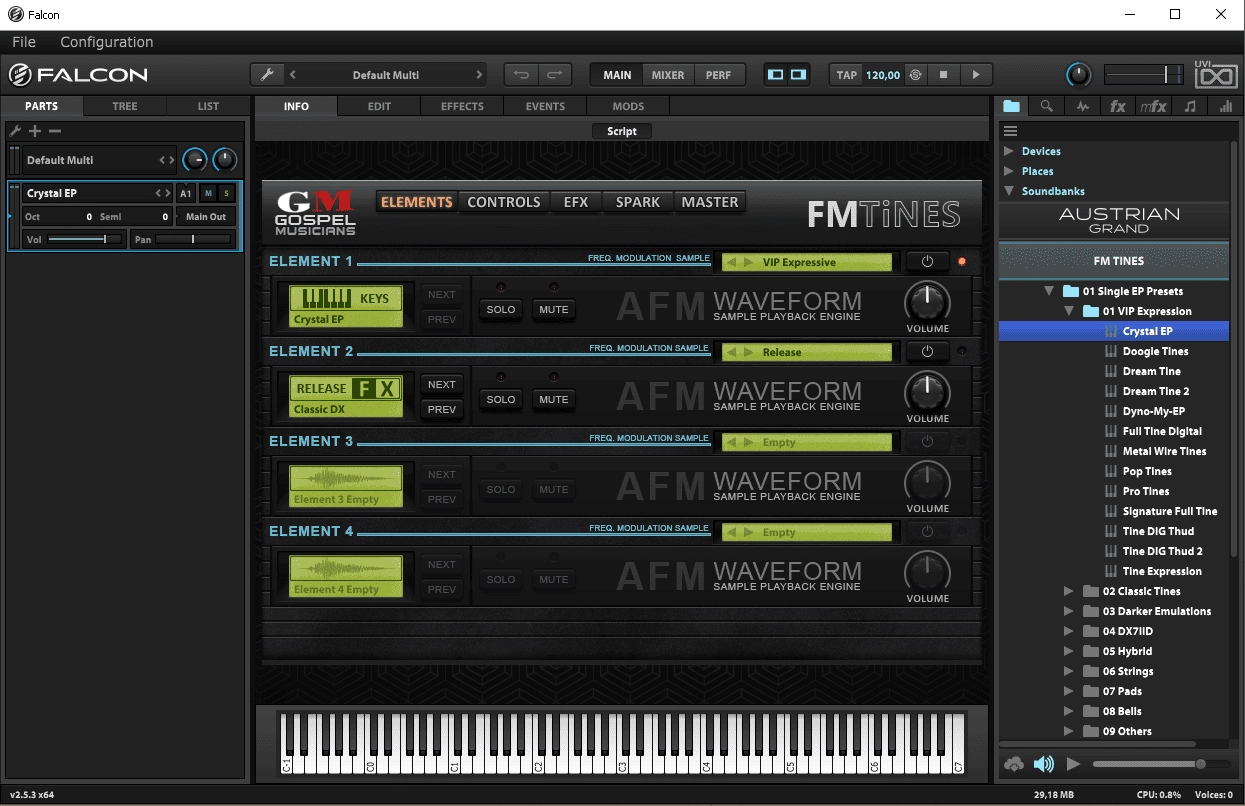
Task: Open the bar chart modulation tab in the browser
Action: (1226, 106)
